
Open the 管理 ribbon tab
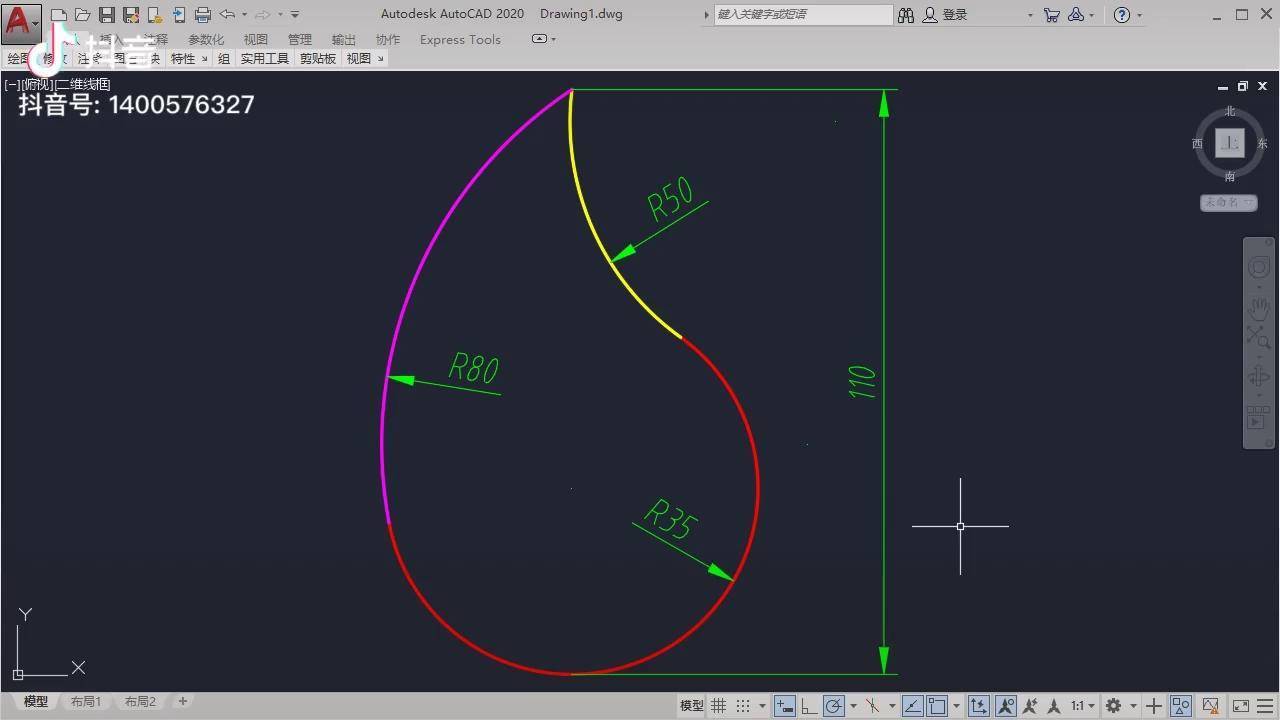tap(300, 40)
